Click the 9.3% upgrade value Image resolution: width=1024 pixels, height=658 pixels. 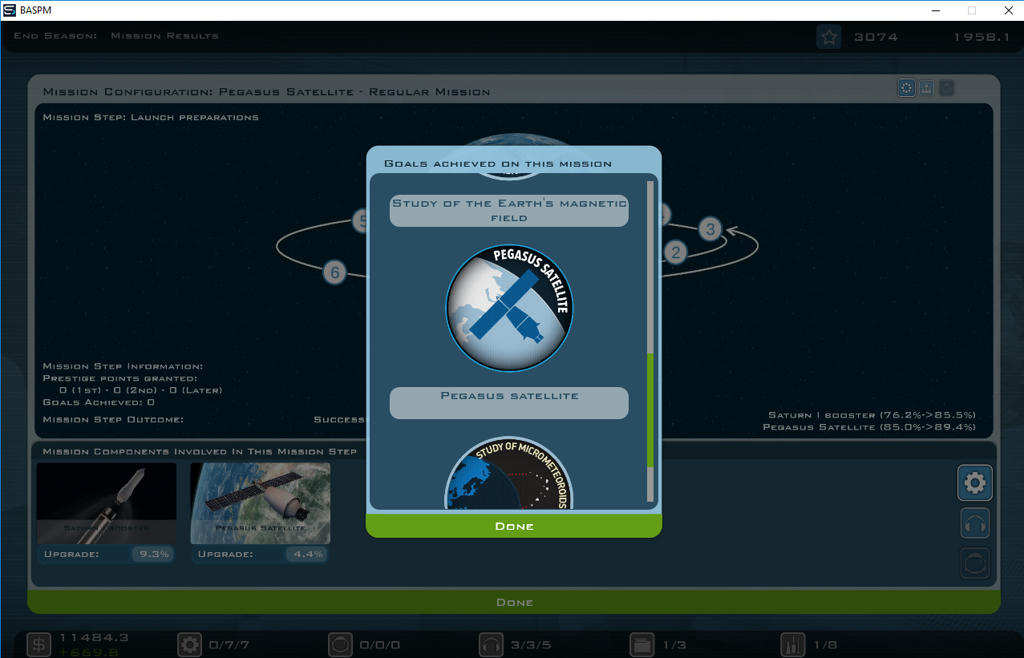[x=153, y=554]
